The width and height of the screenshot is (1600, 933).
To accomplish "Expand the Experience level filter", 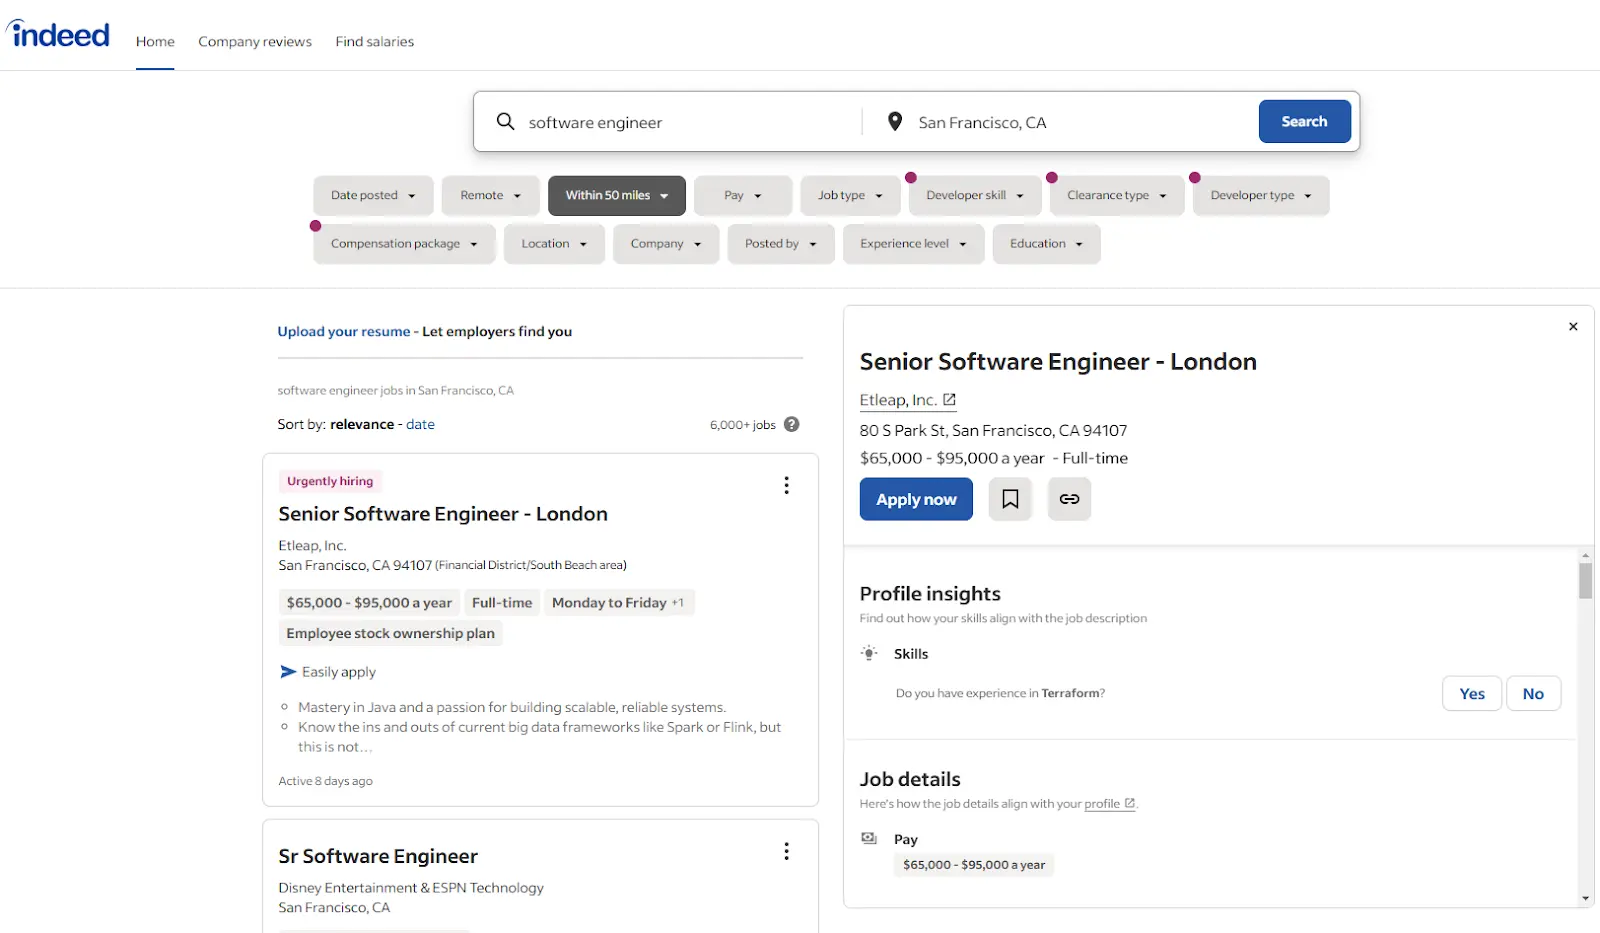I will click(x=913, y=243).
